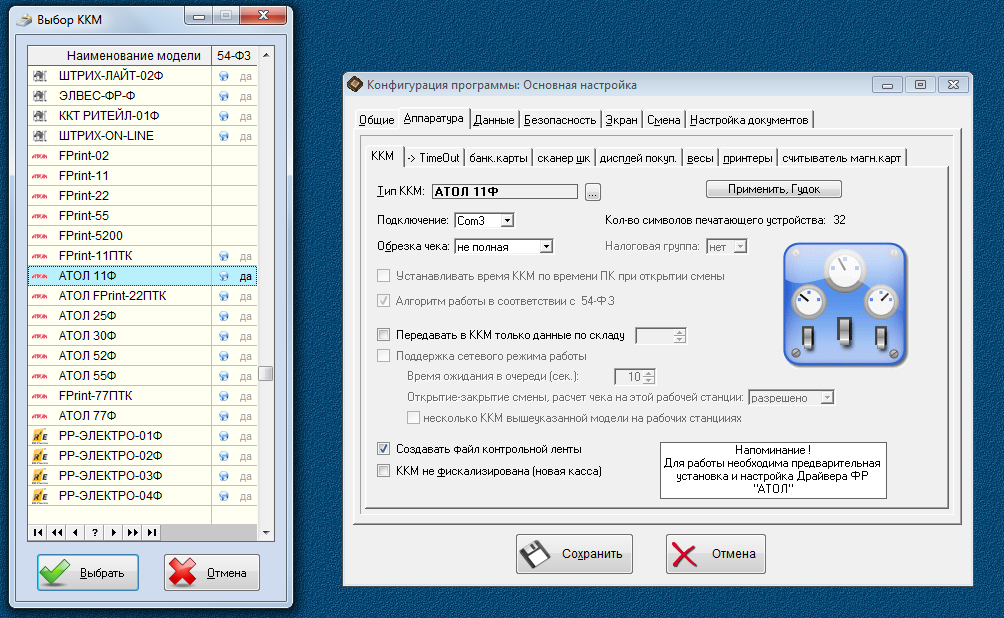
Task: Click the warehouse number spinner
Action: tap(679, 335)
